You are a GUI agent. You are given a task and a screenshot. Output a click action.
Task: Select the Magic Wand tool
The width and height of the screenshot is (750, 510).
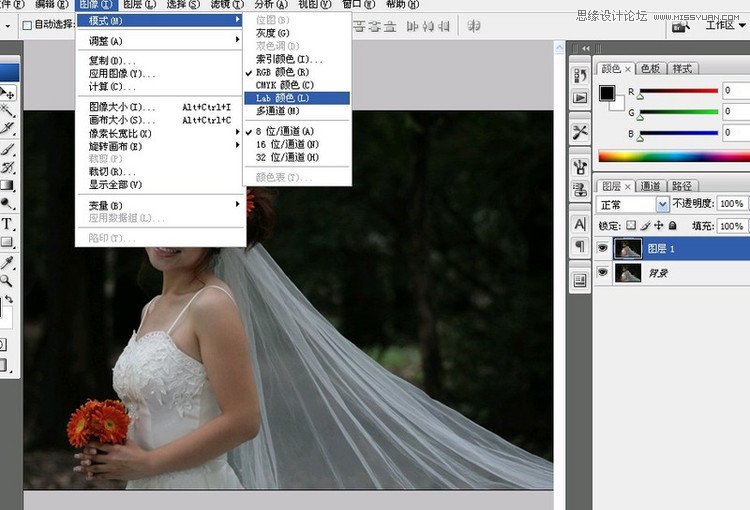(x=7, y=111)
